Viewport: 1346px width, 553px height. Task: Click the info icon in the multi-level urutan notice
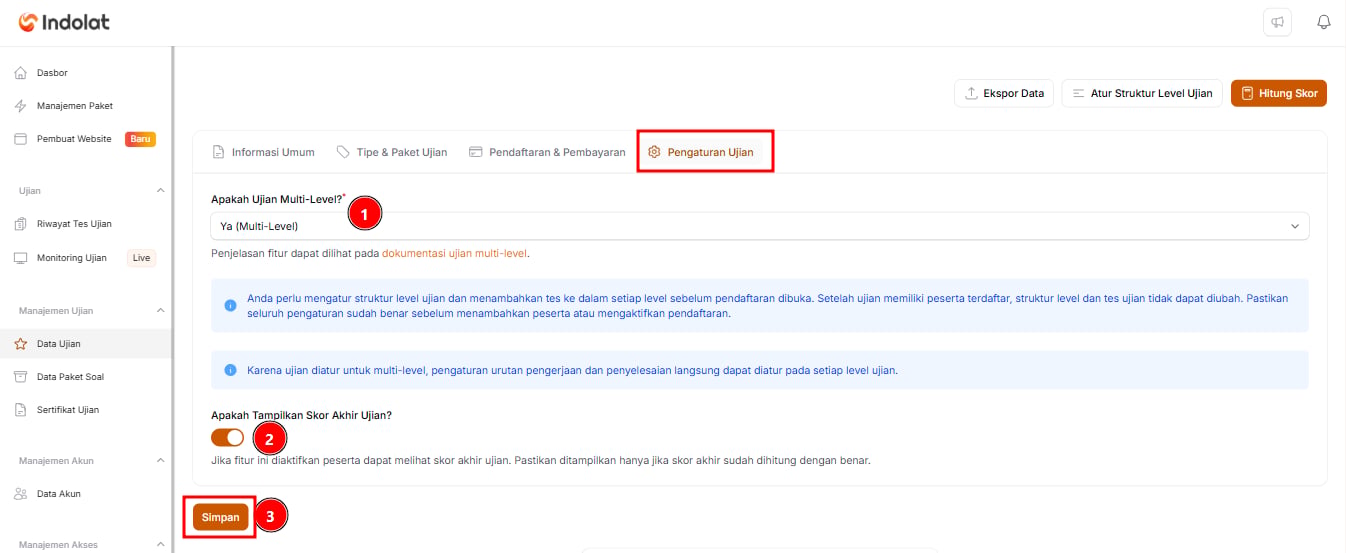point(230,370)
